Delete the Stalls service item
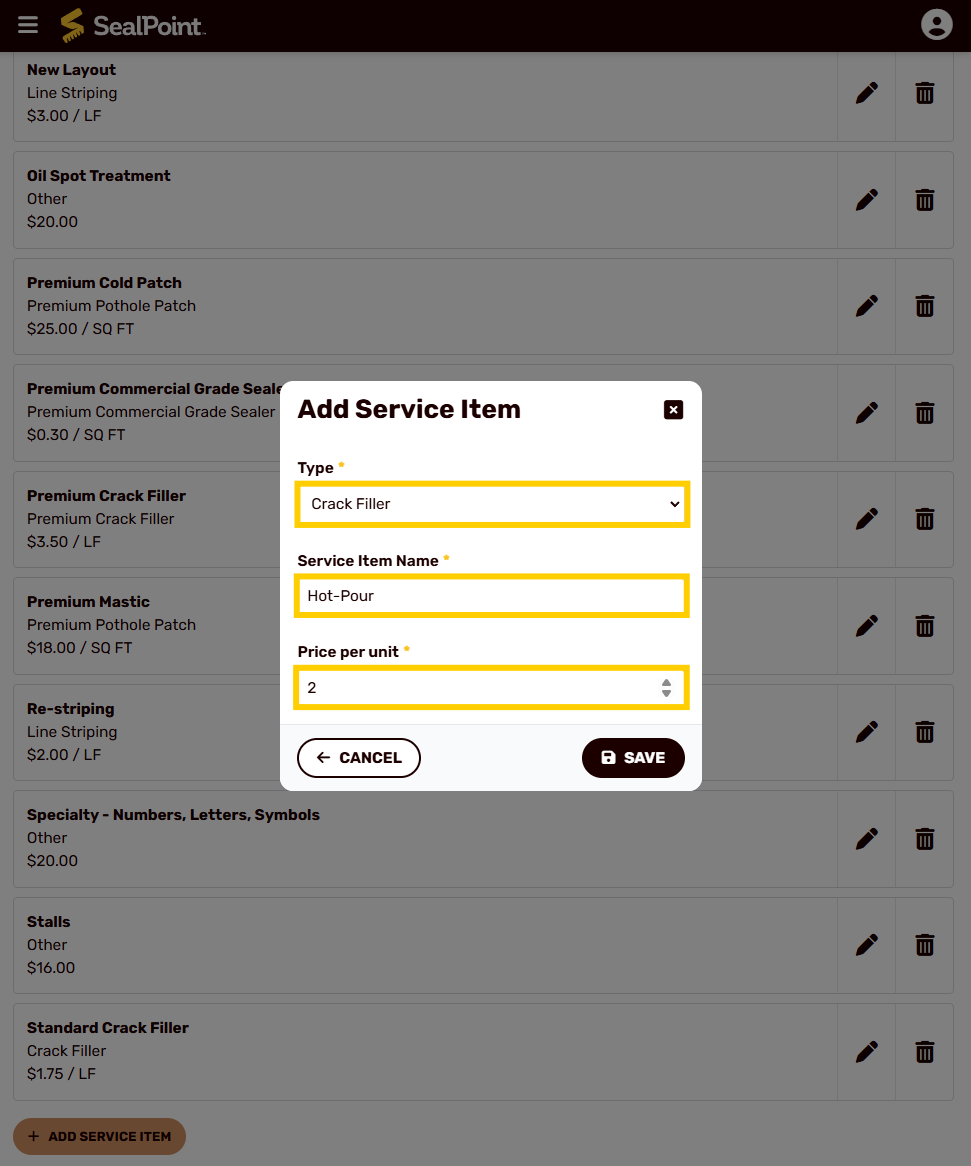The width and height of the screenshot is (971, 1166). click(924, 945)
